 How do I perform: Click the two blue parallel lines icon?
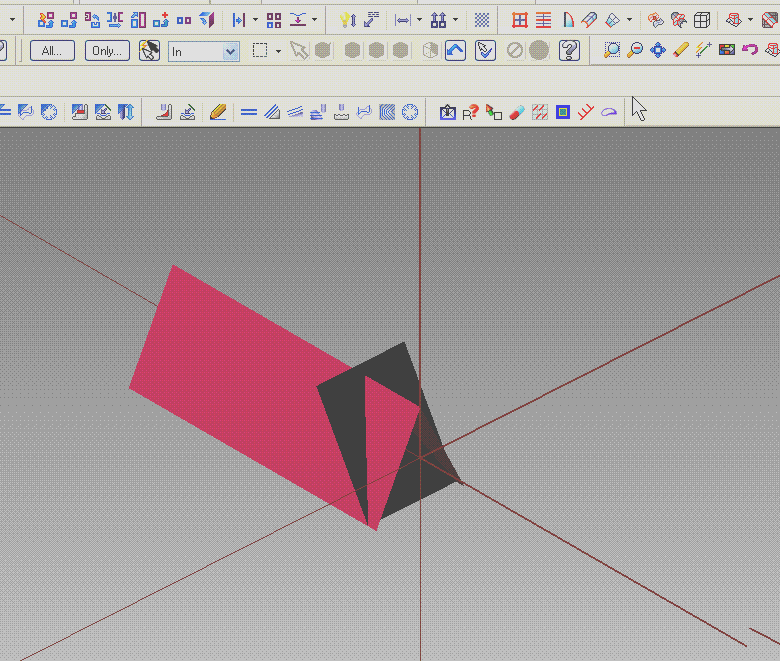click(249, 112)
